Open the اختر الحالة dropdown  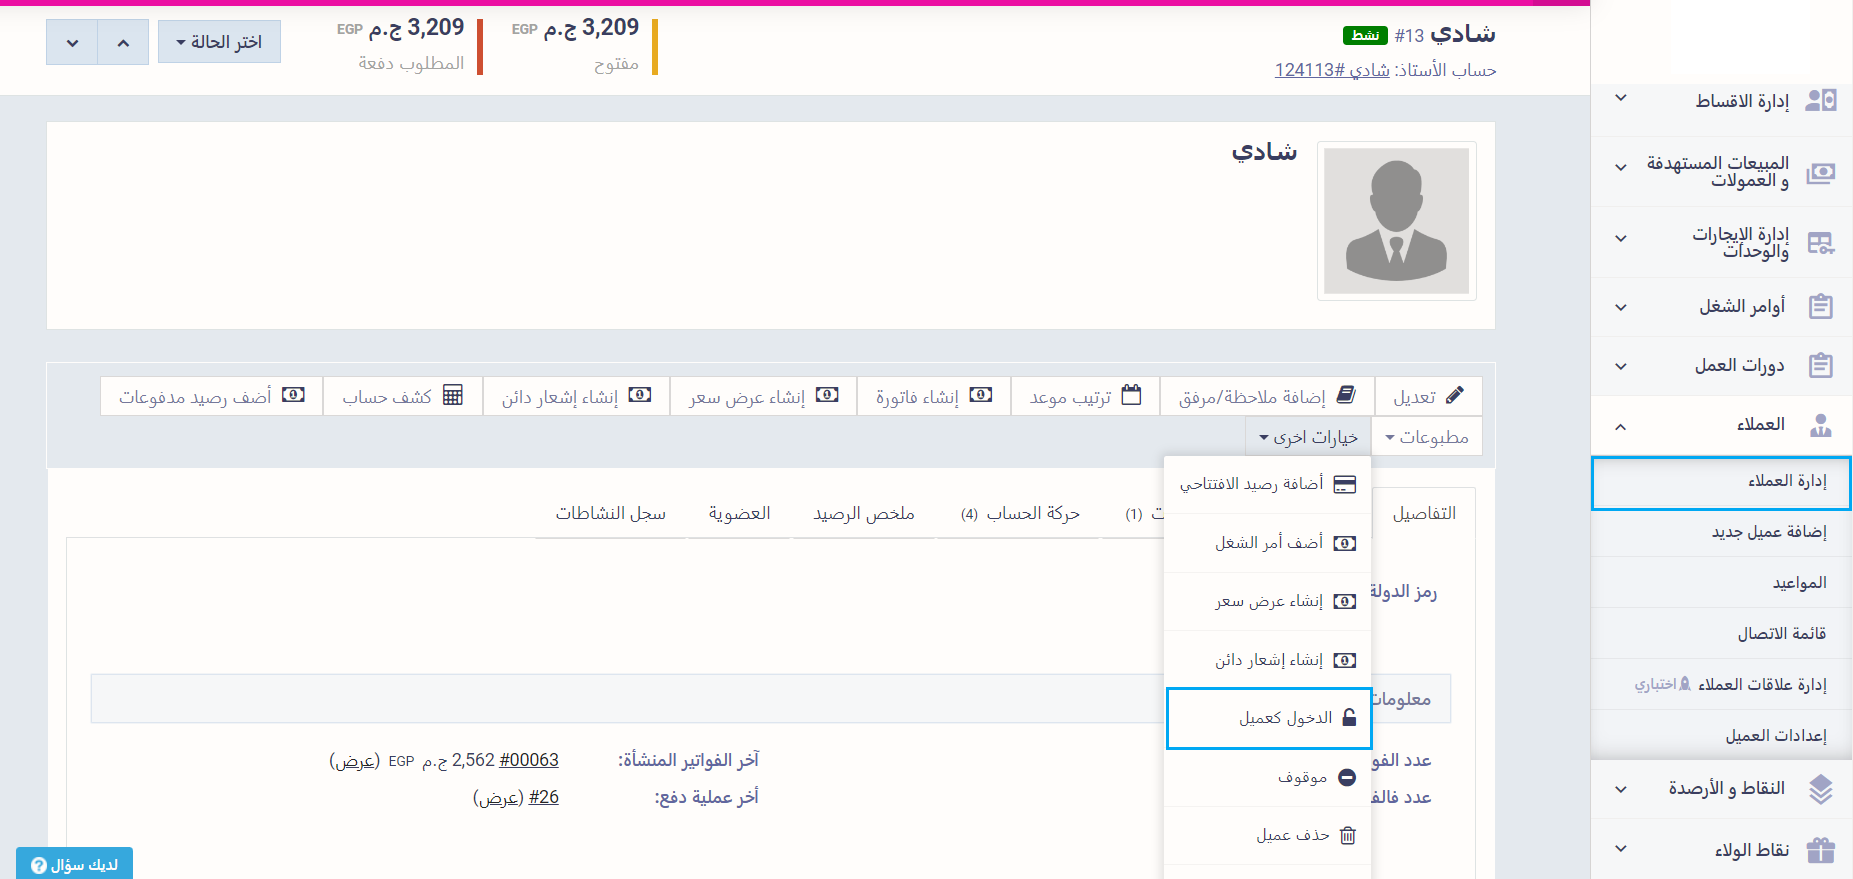[219, 42]
